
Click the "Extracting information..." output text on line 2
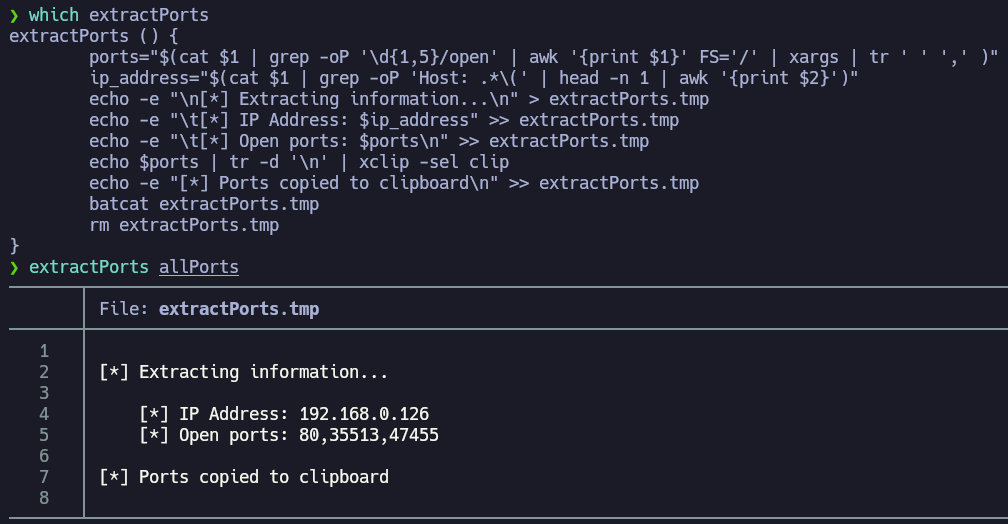[264, 372]
